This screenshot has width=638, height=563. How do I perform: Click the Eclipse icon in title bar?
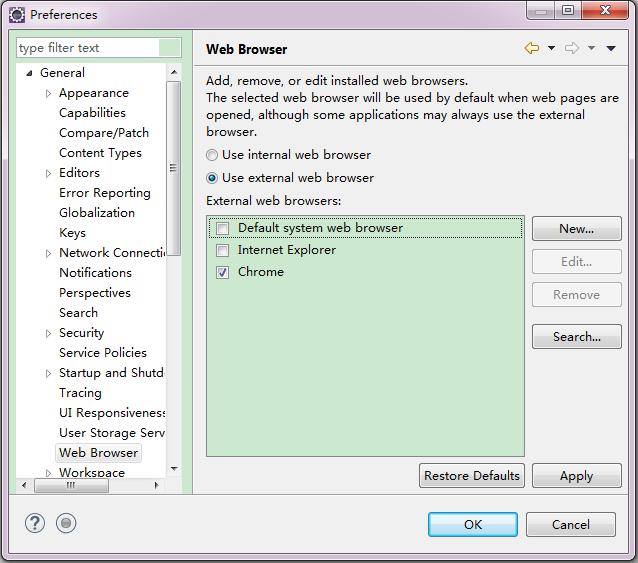(17, 15)
